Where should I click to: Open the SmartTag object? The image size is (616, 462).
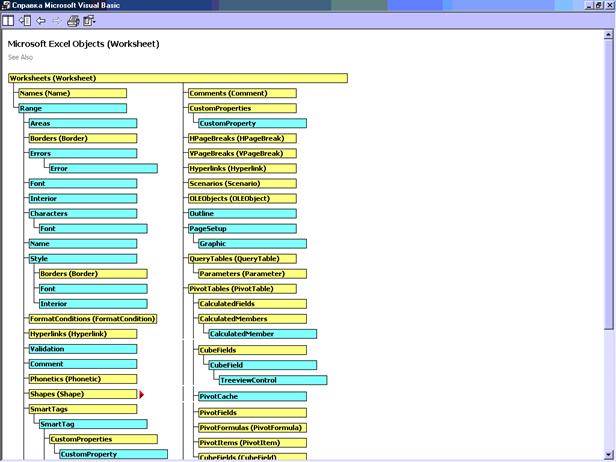coord(93,424)
